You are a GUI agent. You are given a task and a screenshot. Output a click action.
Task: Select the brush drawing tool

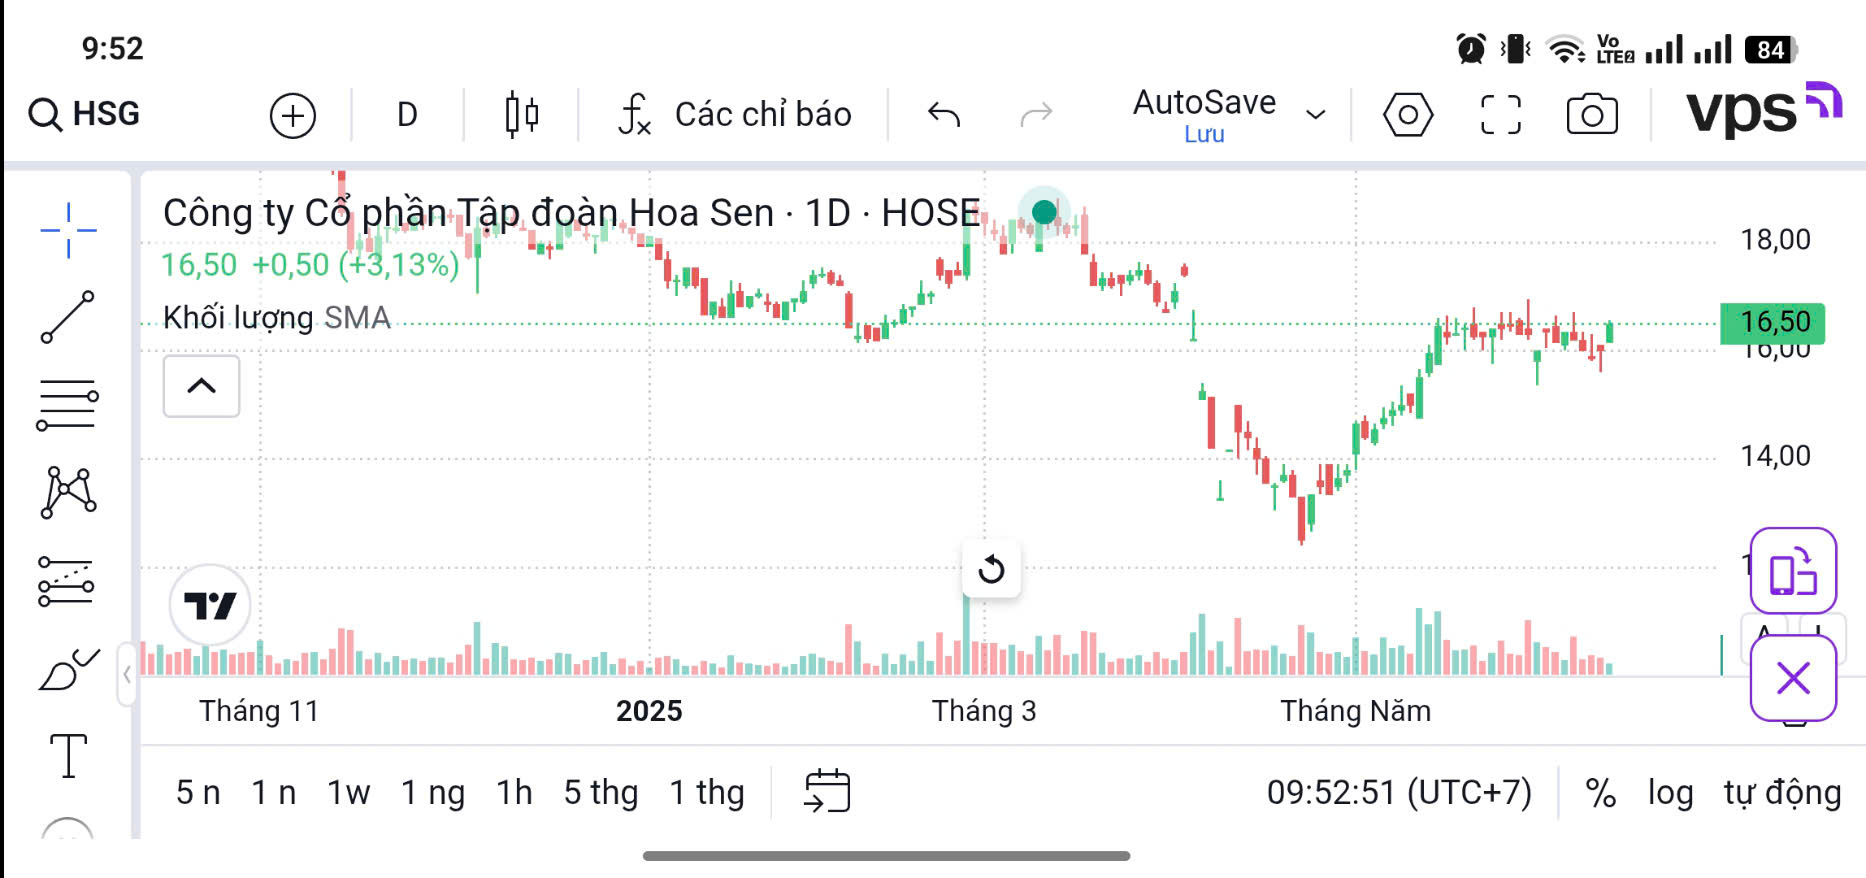67,670
